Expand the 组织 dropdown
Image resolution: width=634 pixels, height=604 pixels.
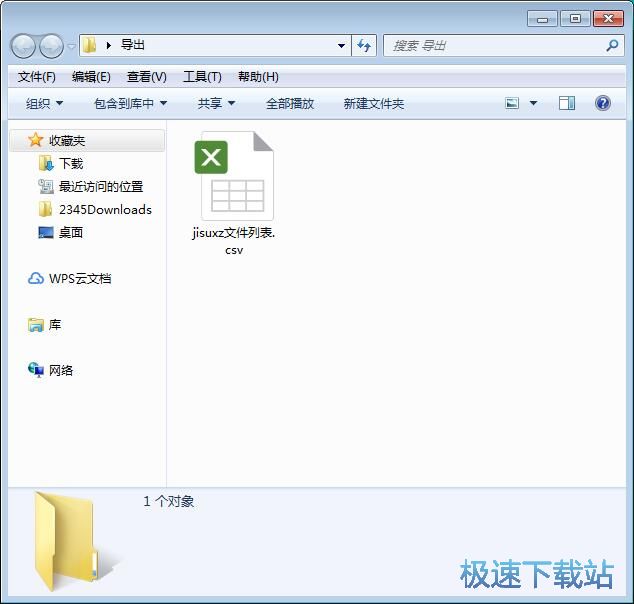point(44,103)
